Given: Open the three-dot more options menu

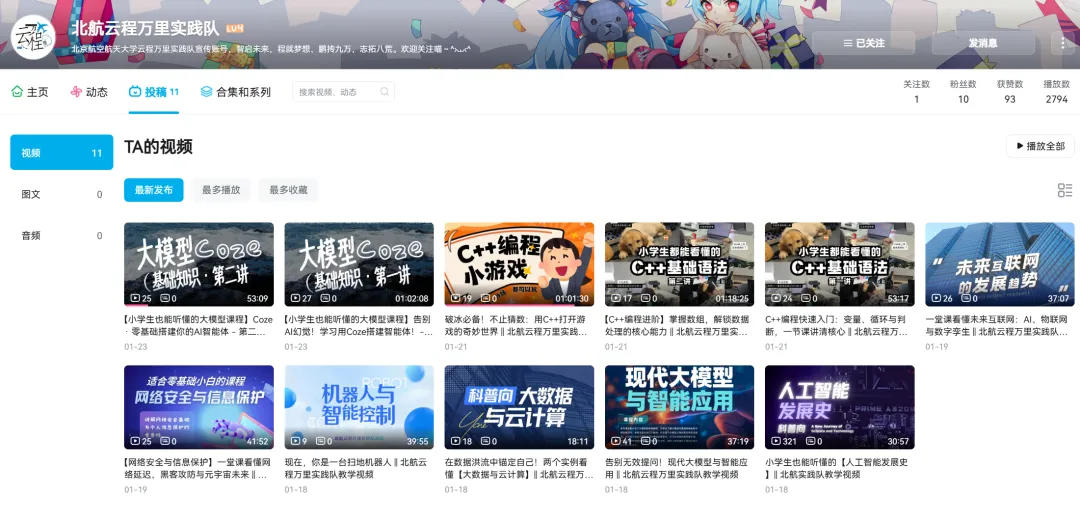Looking at the screenshot, I should click(1063, 43).
